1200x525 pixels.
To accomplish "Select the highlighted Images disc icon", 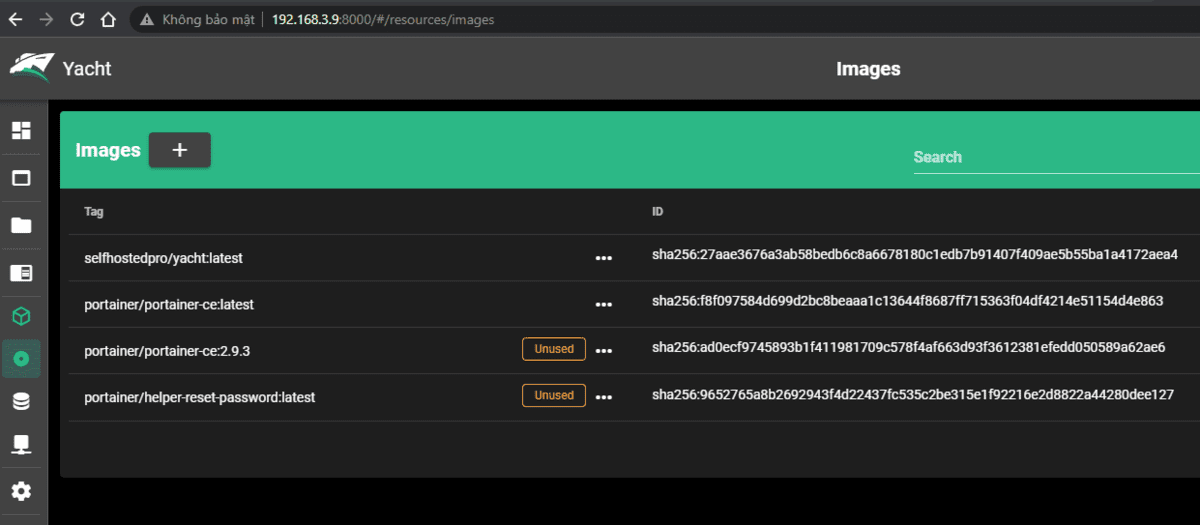I will (21, 358).
